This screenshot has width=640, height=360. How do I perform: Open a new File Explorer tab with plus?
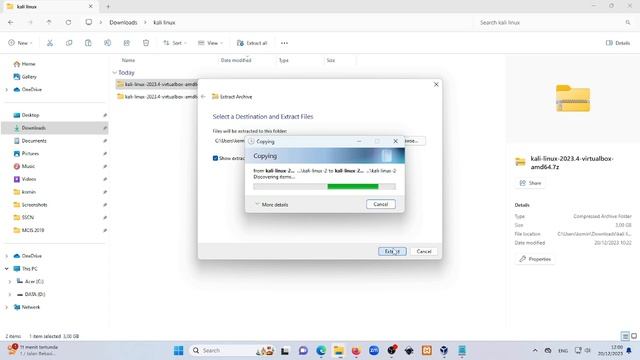click(x=108, y=7)
